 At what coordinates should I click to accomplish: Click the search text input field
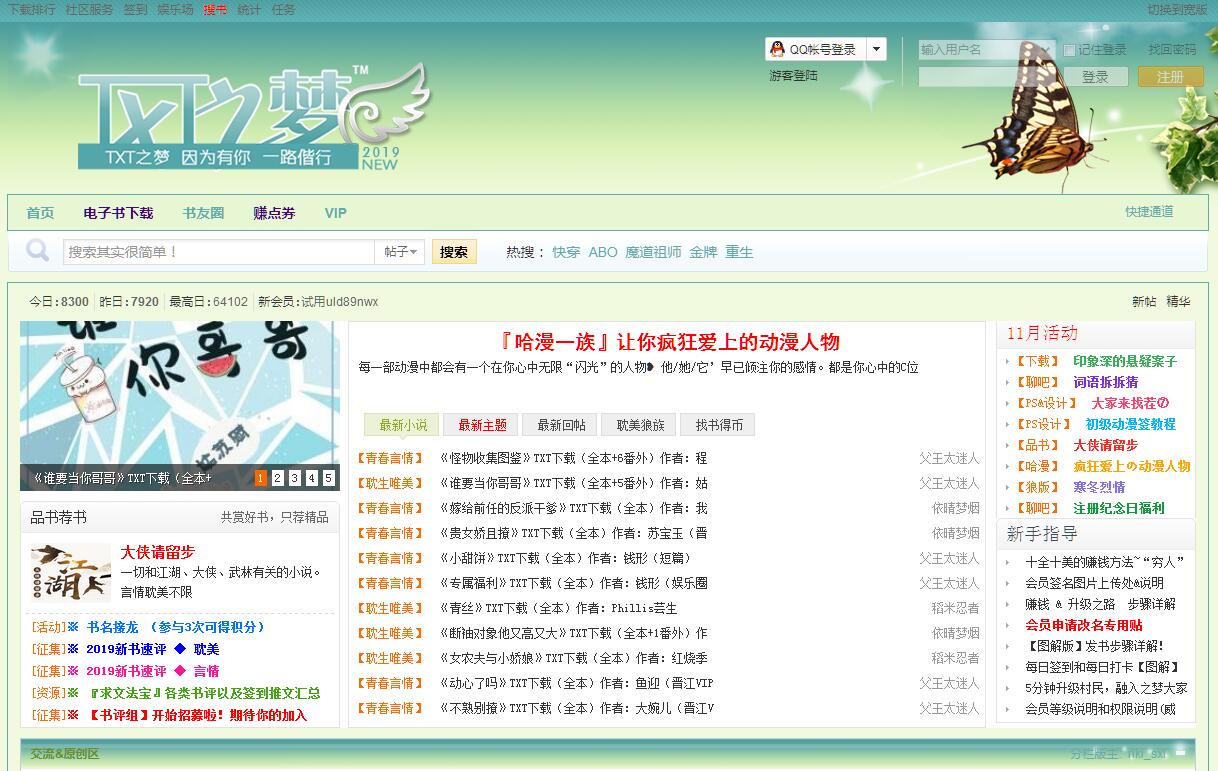click(218, 252)
